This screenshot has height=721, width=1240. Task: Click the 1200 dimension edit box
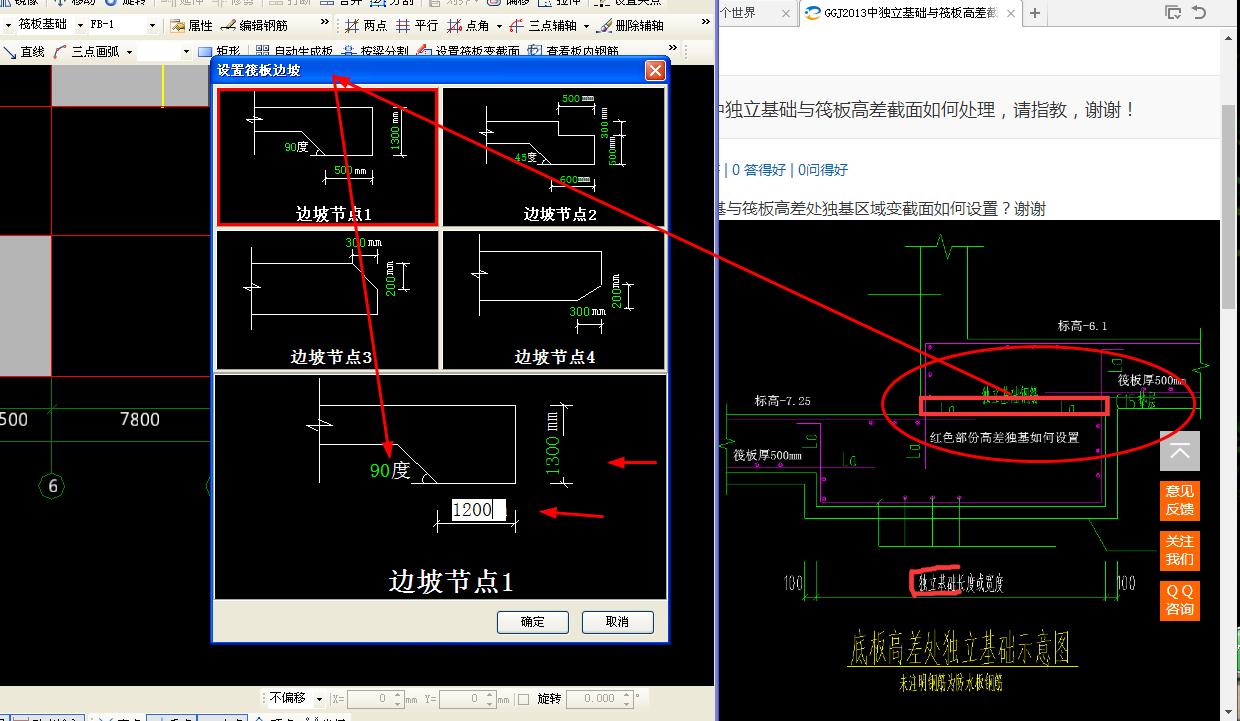(478, 510)
